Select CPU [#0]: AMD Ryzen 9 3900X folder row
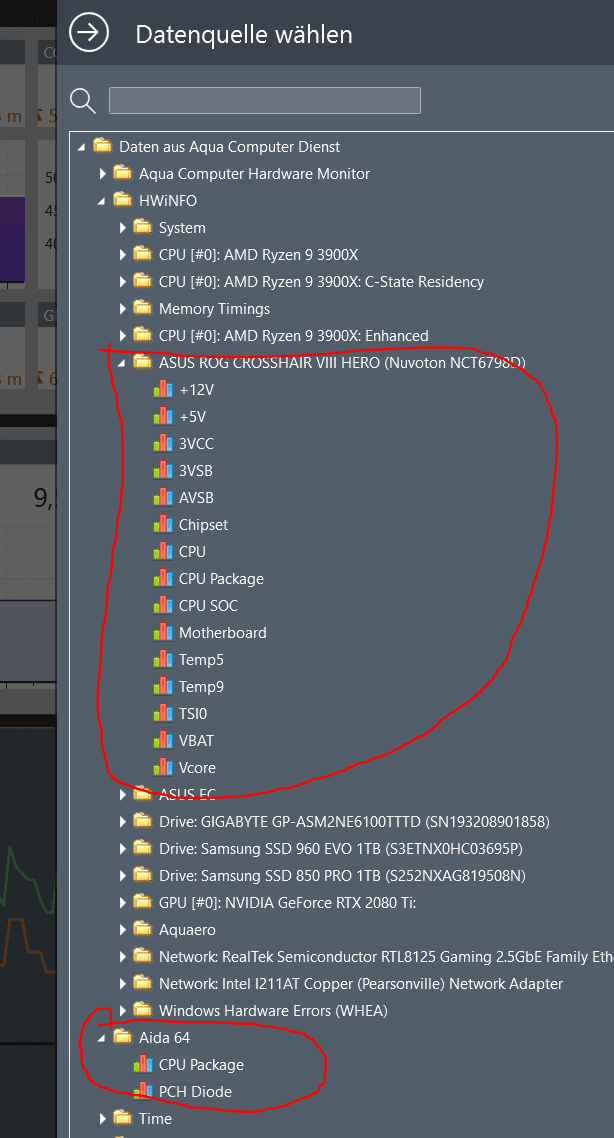Viewport: 614px width, 1138px height. (258, 255)
